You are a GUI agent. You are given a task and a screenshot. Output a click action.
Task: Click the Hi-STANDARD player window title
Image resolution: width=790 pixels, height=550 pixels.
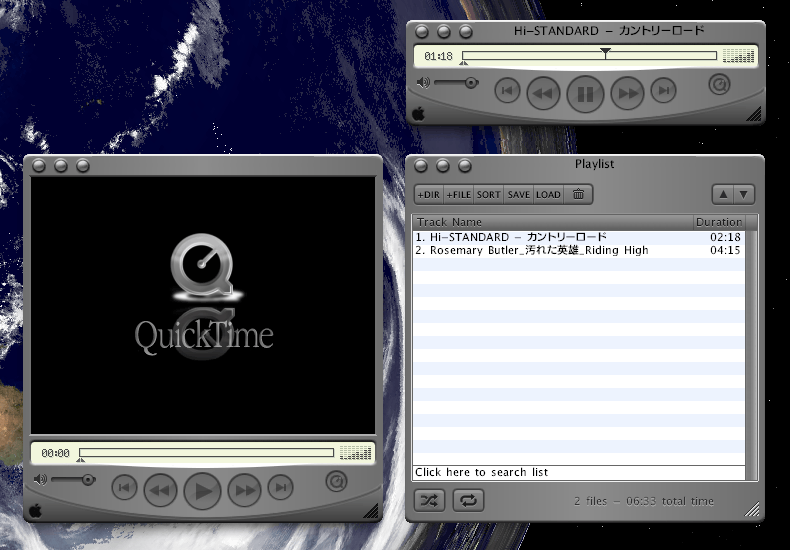coord(609,31)
